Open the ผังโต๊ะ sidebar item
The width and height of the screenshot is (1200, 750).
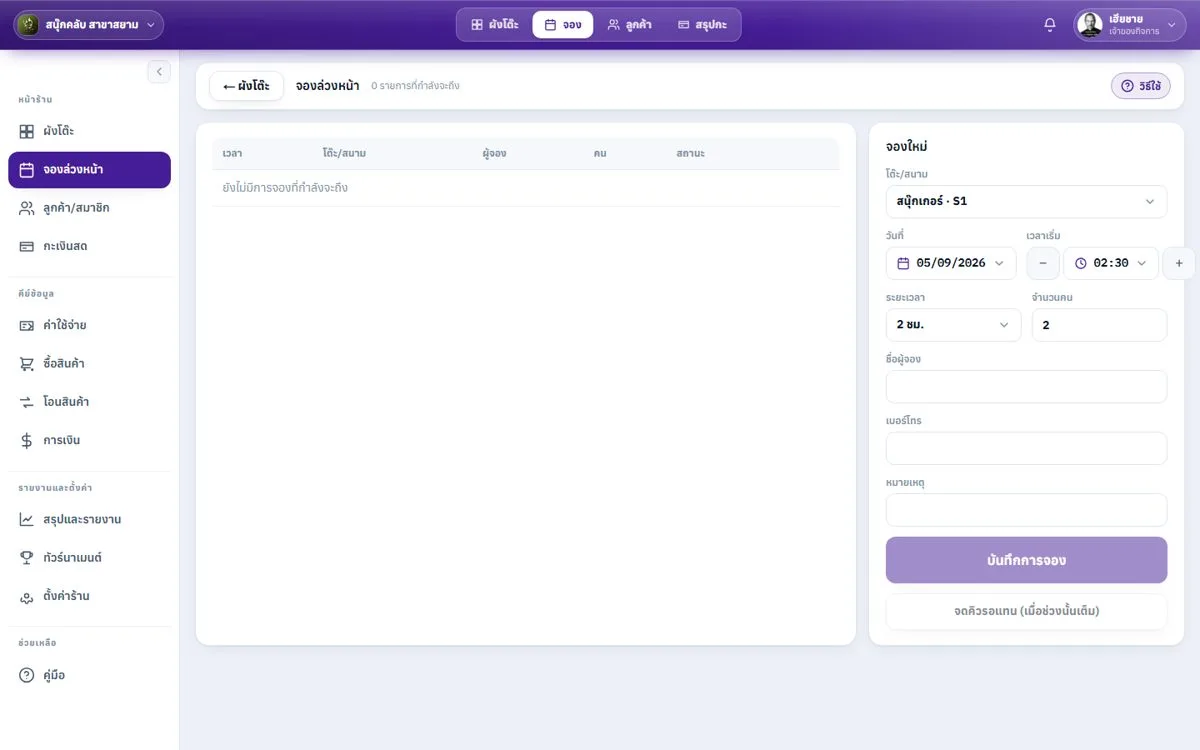coord(89,131)
